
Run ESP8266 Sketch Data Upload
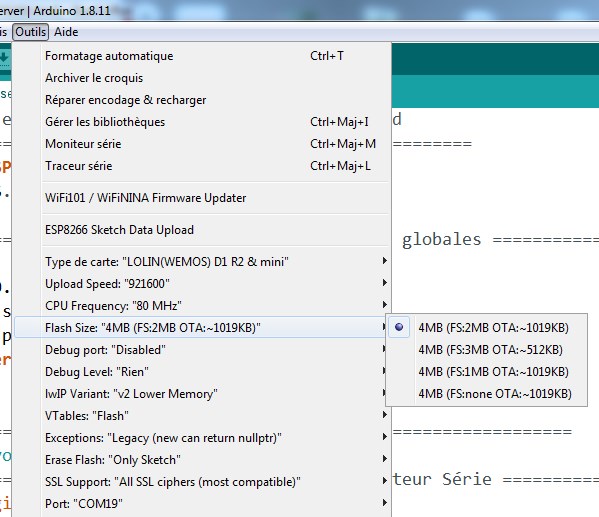(201, 230)
